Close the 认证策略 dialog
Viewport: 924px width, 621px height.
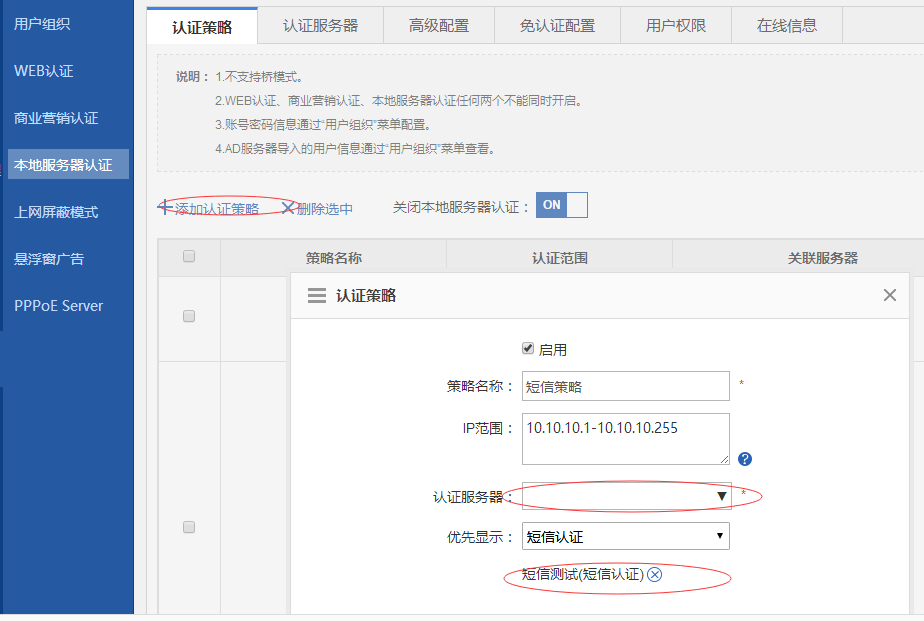889,295
